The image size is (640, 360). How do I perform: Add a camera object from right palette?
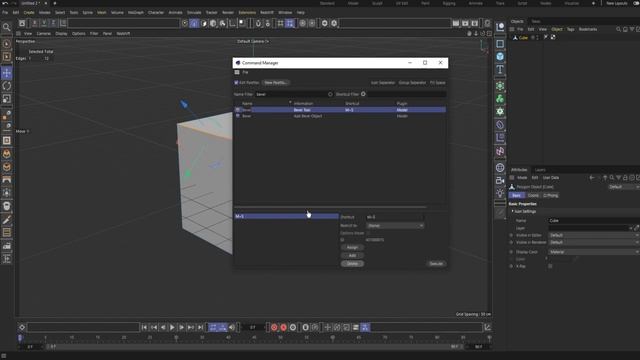pos(500,180)
